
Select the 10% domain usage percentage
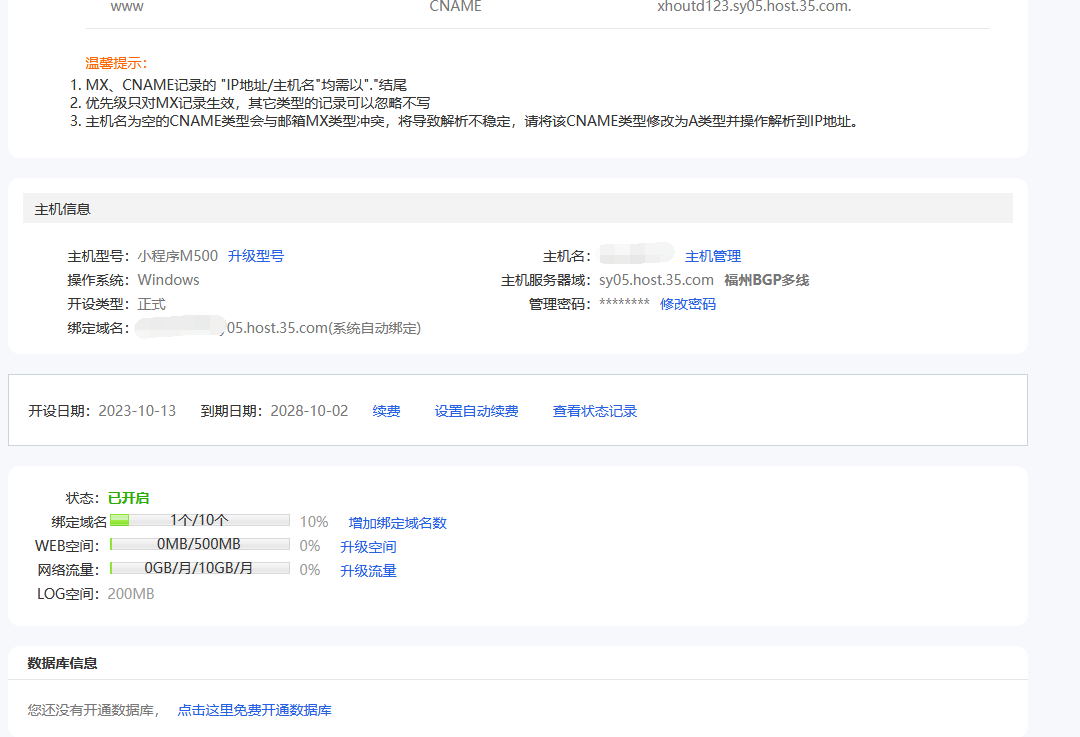(314, 522)
